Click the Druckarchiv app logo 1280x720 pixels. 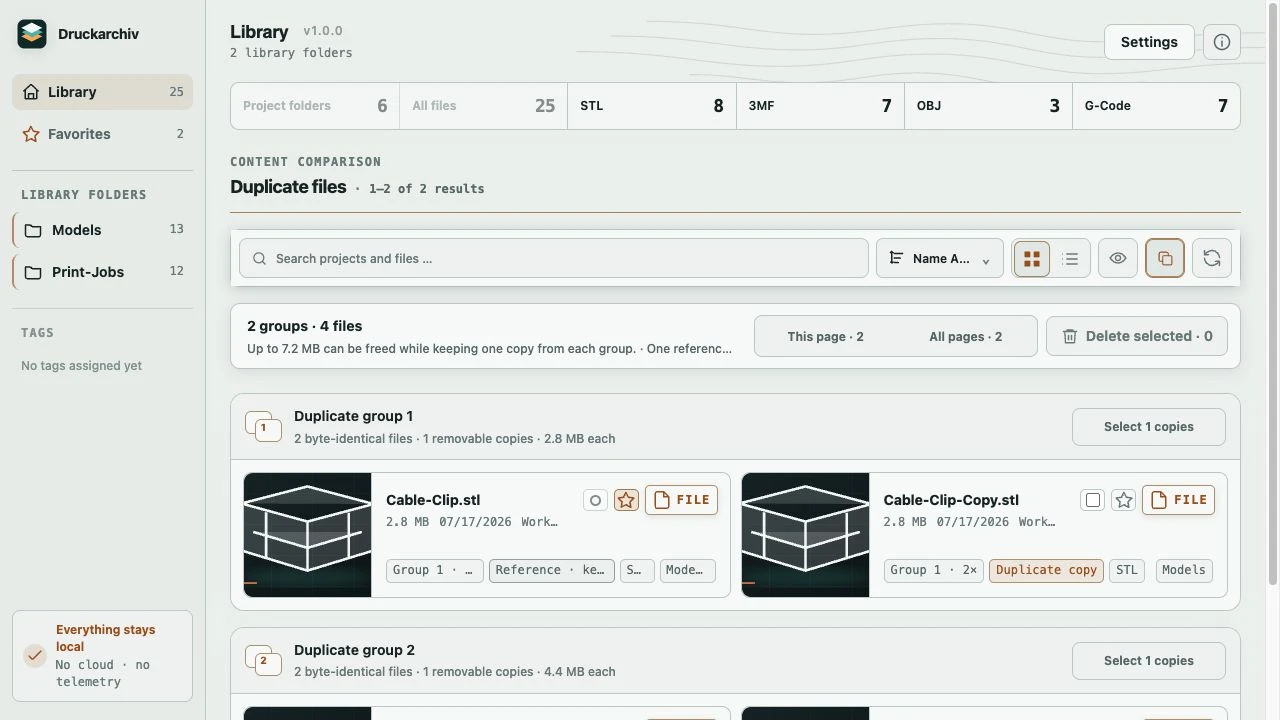click(x=32, y=34)
